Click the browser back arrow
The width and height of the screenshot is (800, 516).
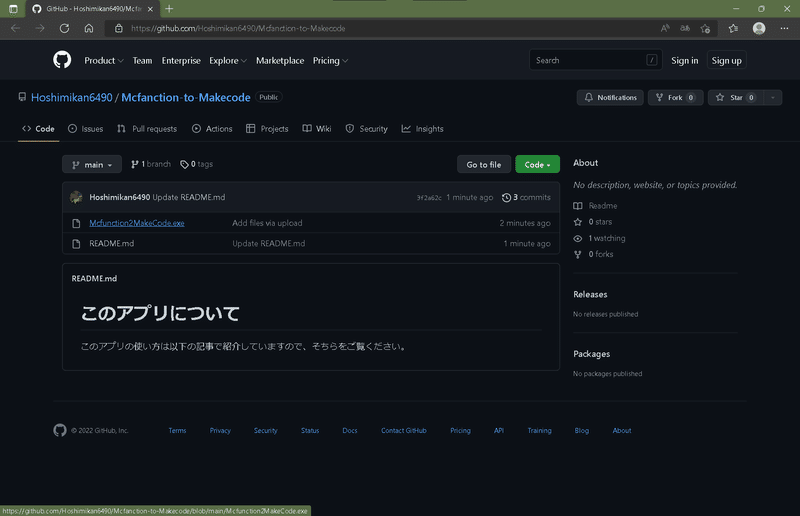click(15, 28)
